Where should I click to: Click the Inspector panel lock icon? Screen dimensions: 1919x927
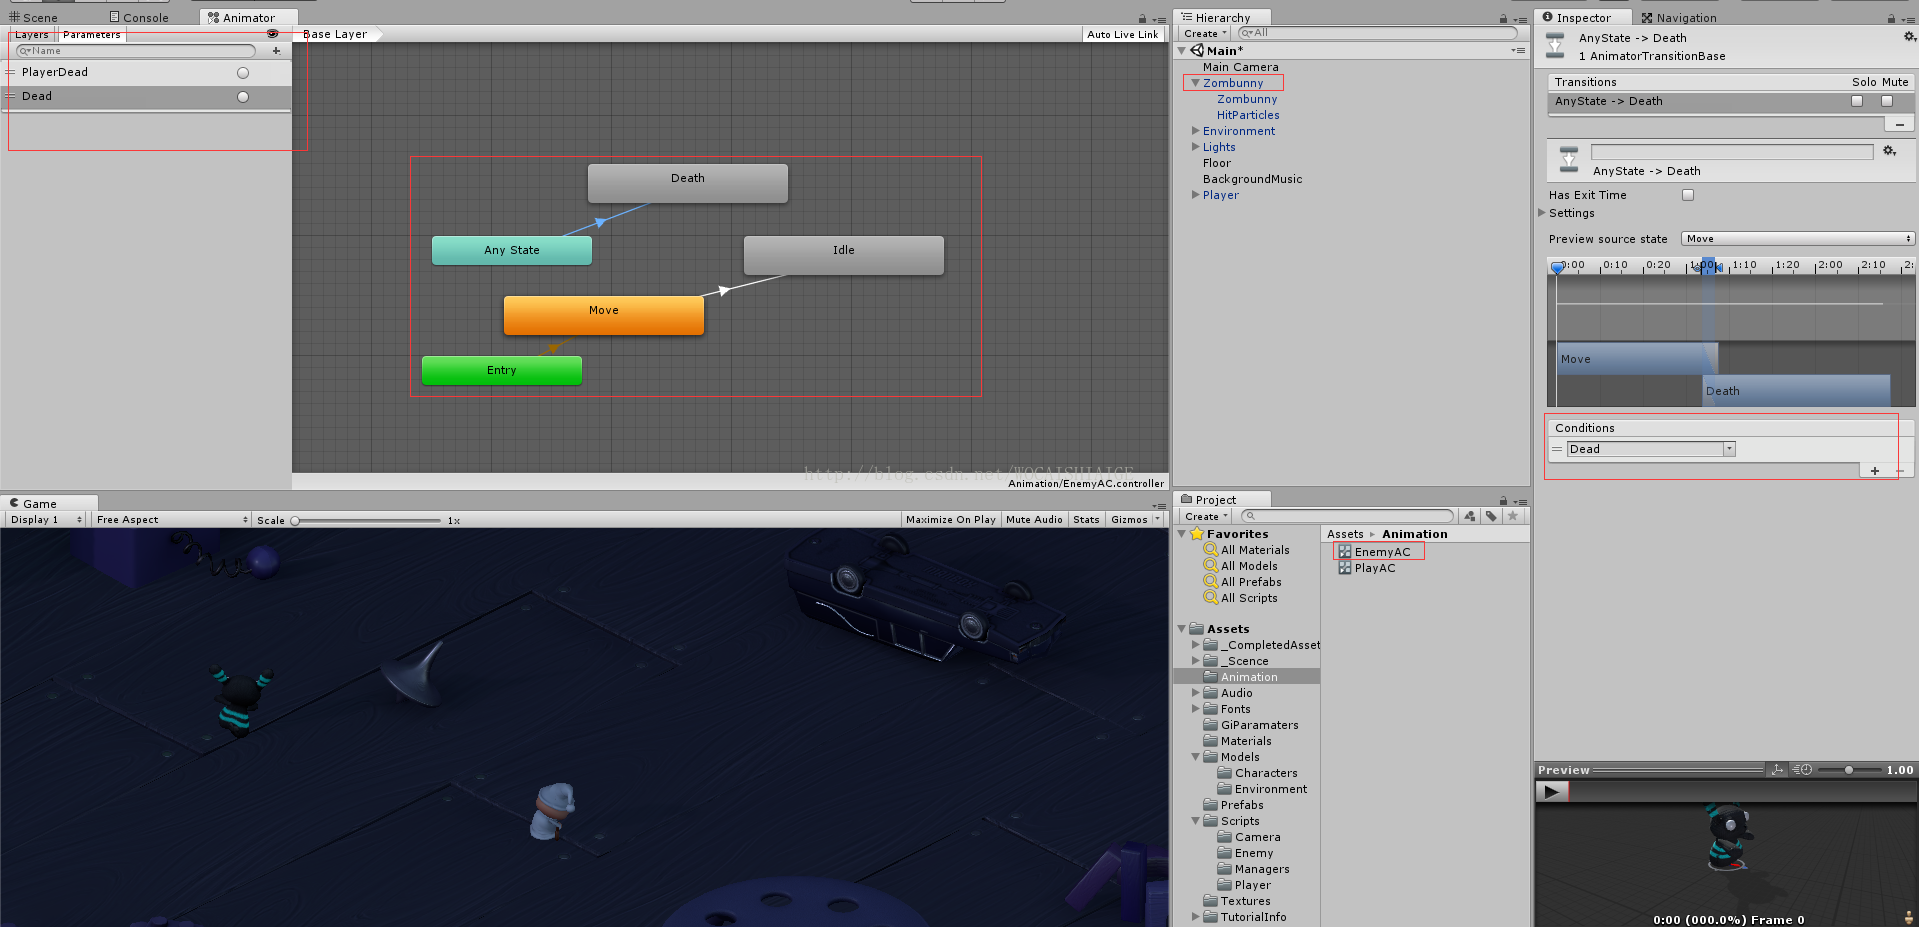pyautogui.click(x=1891, y=18)
